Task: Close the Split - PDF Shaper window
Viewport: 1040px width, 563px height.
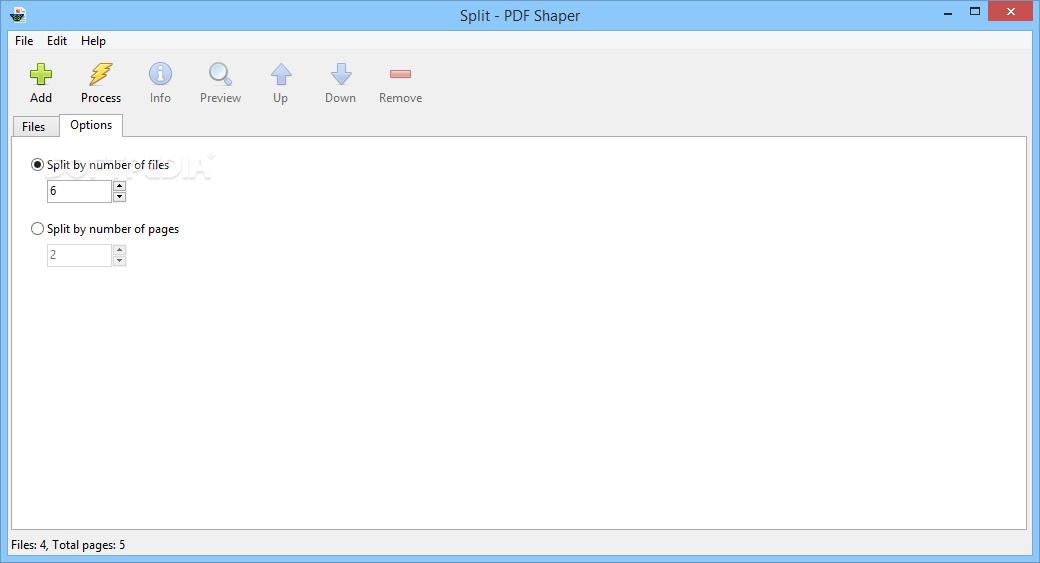Action: tap(1010, 11)
